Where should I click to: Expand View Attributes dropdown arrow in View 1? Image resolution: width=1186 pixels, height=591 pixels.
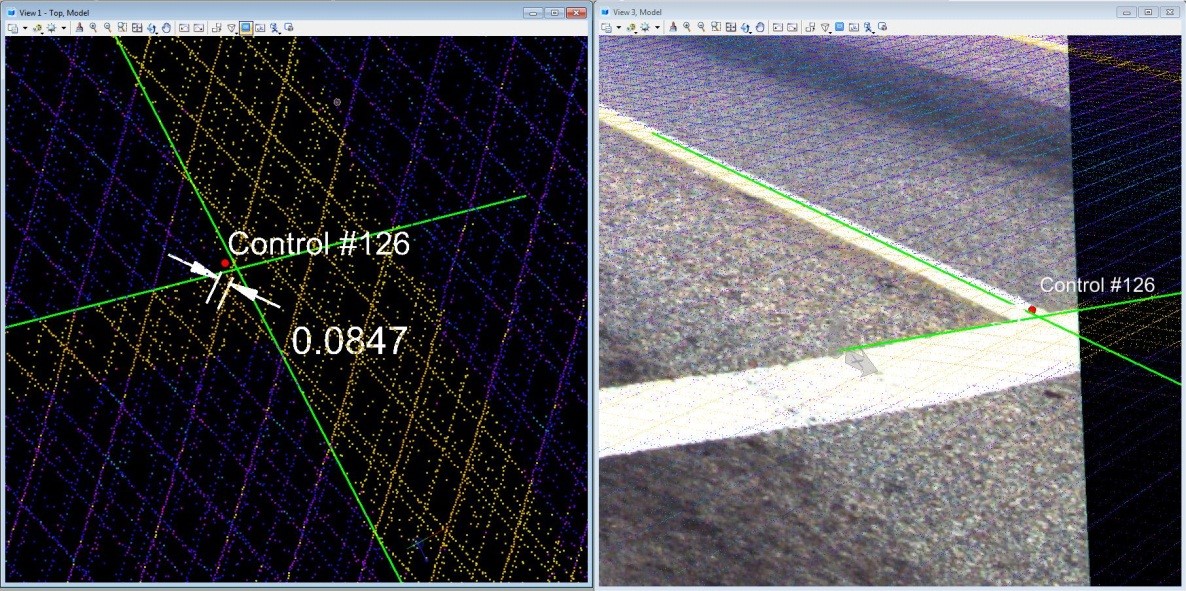coord(26,28)
